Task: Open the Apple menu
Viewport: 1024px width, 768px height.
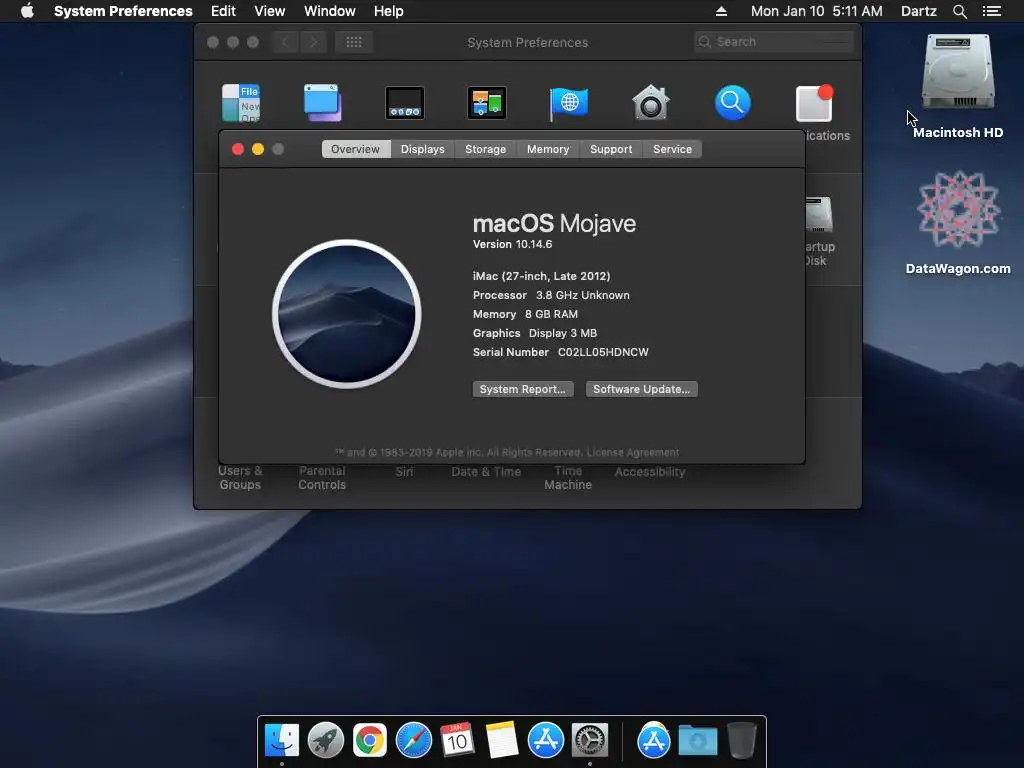Action: coord(27,11)
